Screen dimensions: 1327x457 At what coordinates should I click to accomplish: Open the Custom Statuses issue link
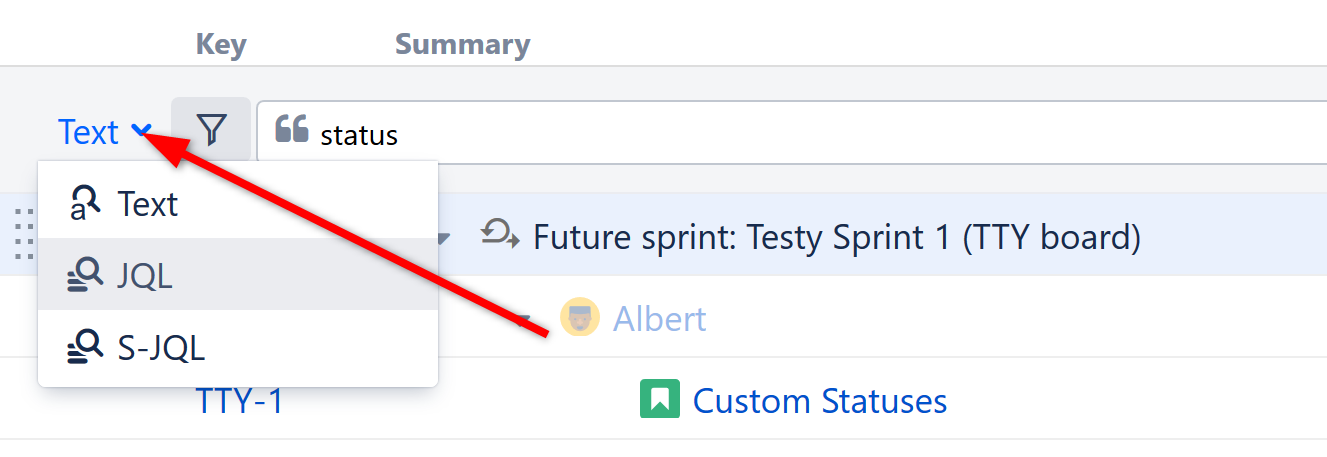pyautogui.click(x=819, y=401)
